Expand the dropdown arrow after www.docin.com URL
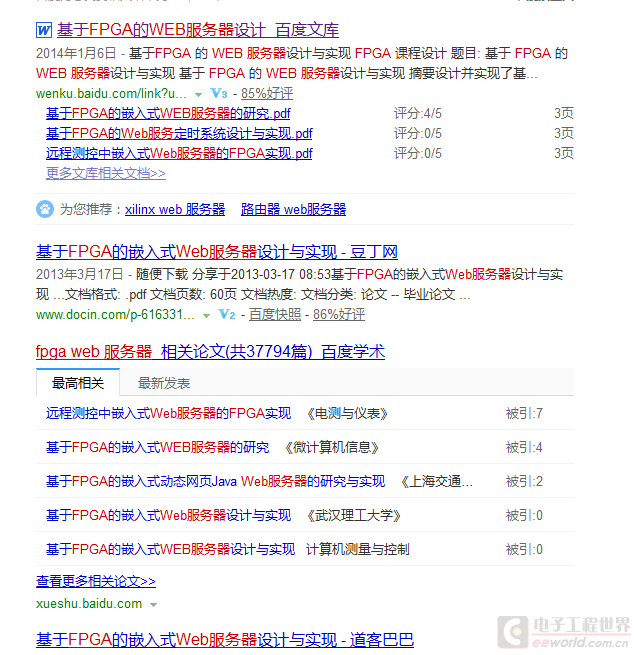 coord(206,316)
